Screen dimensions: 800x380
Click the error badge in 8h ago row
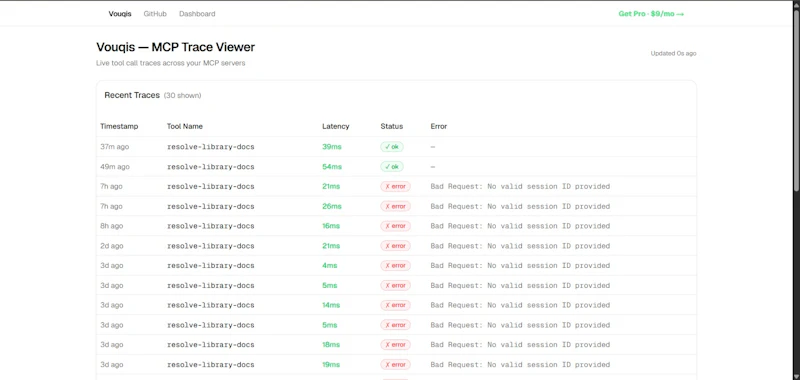click(x=395, y=226)
